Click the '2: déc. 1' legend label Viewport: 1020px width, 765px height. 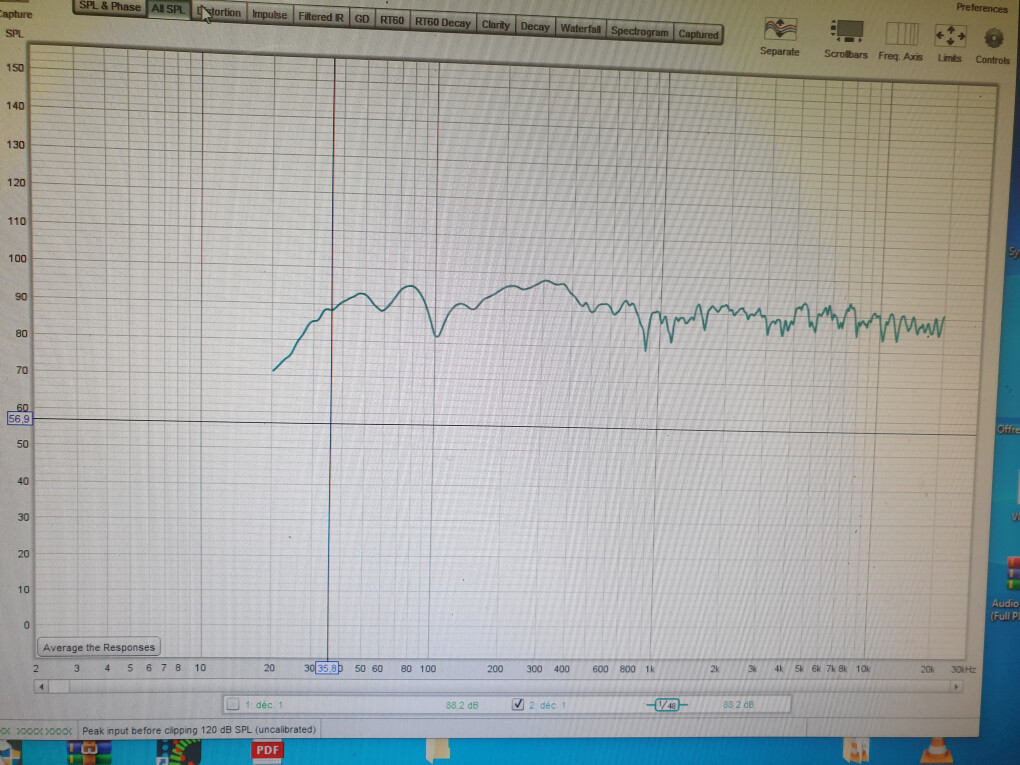coord(547,705)
